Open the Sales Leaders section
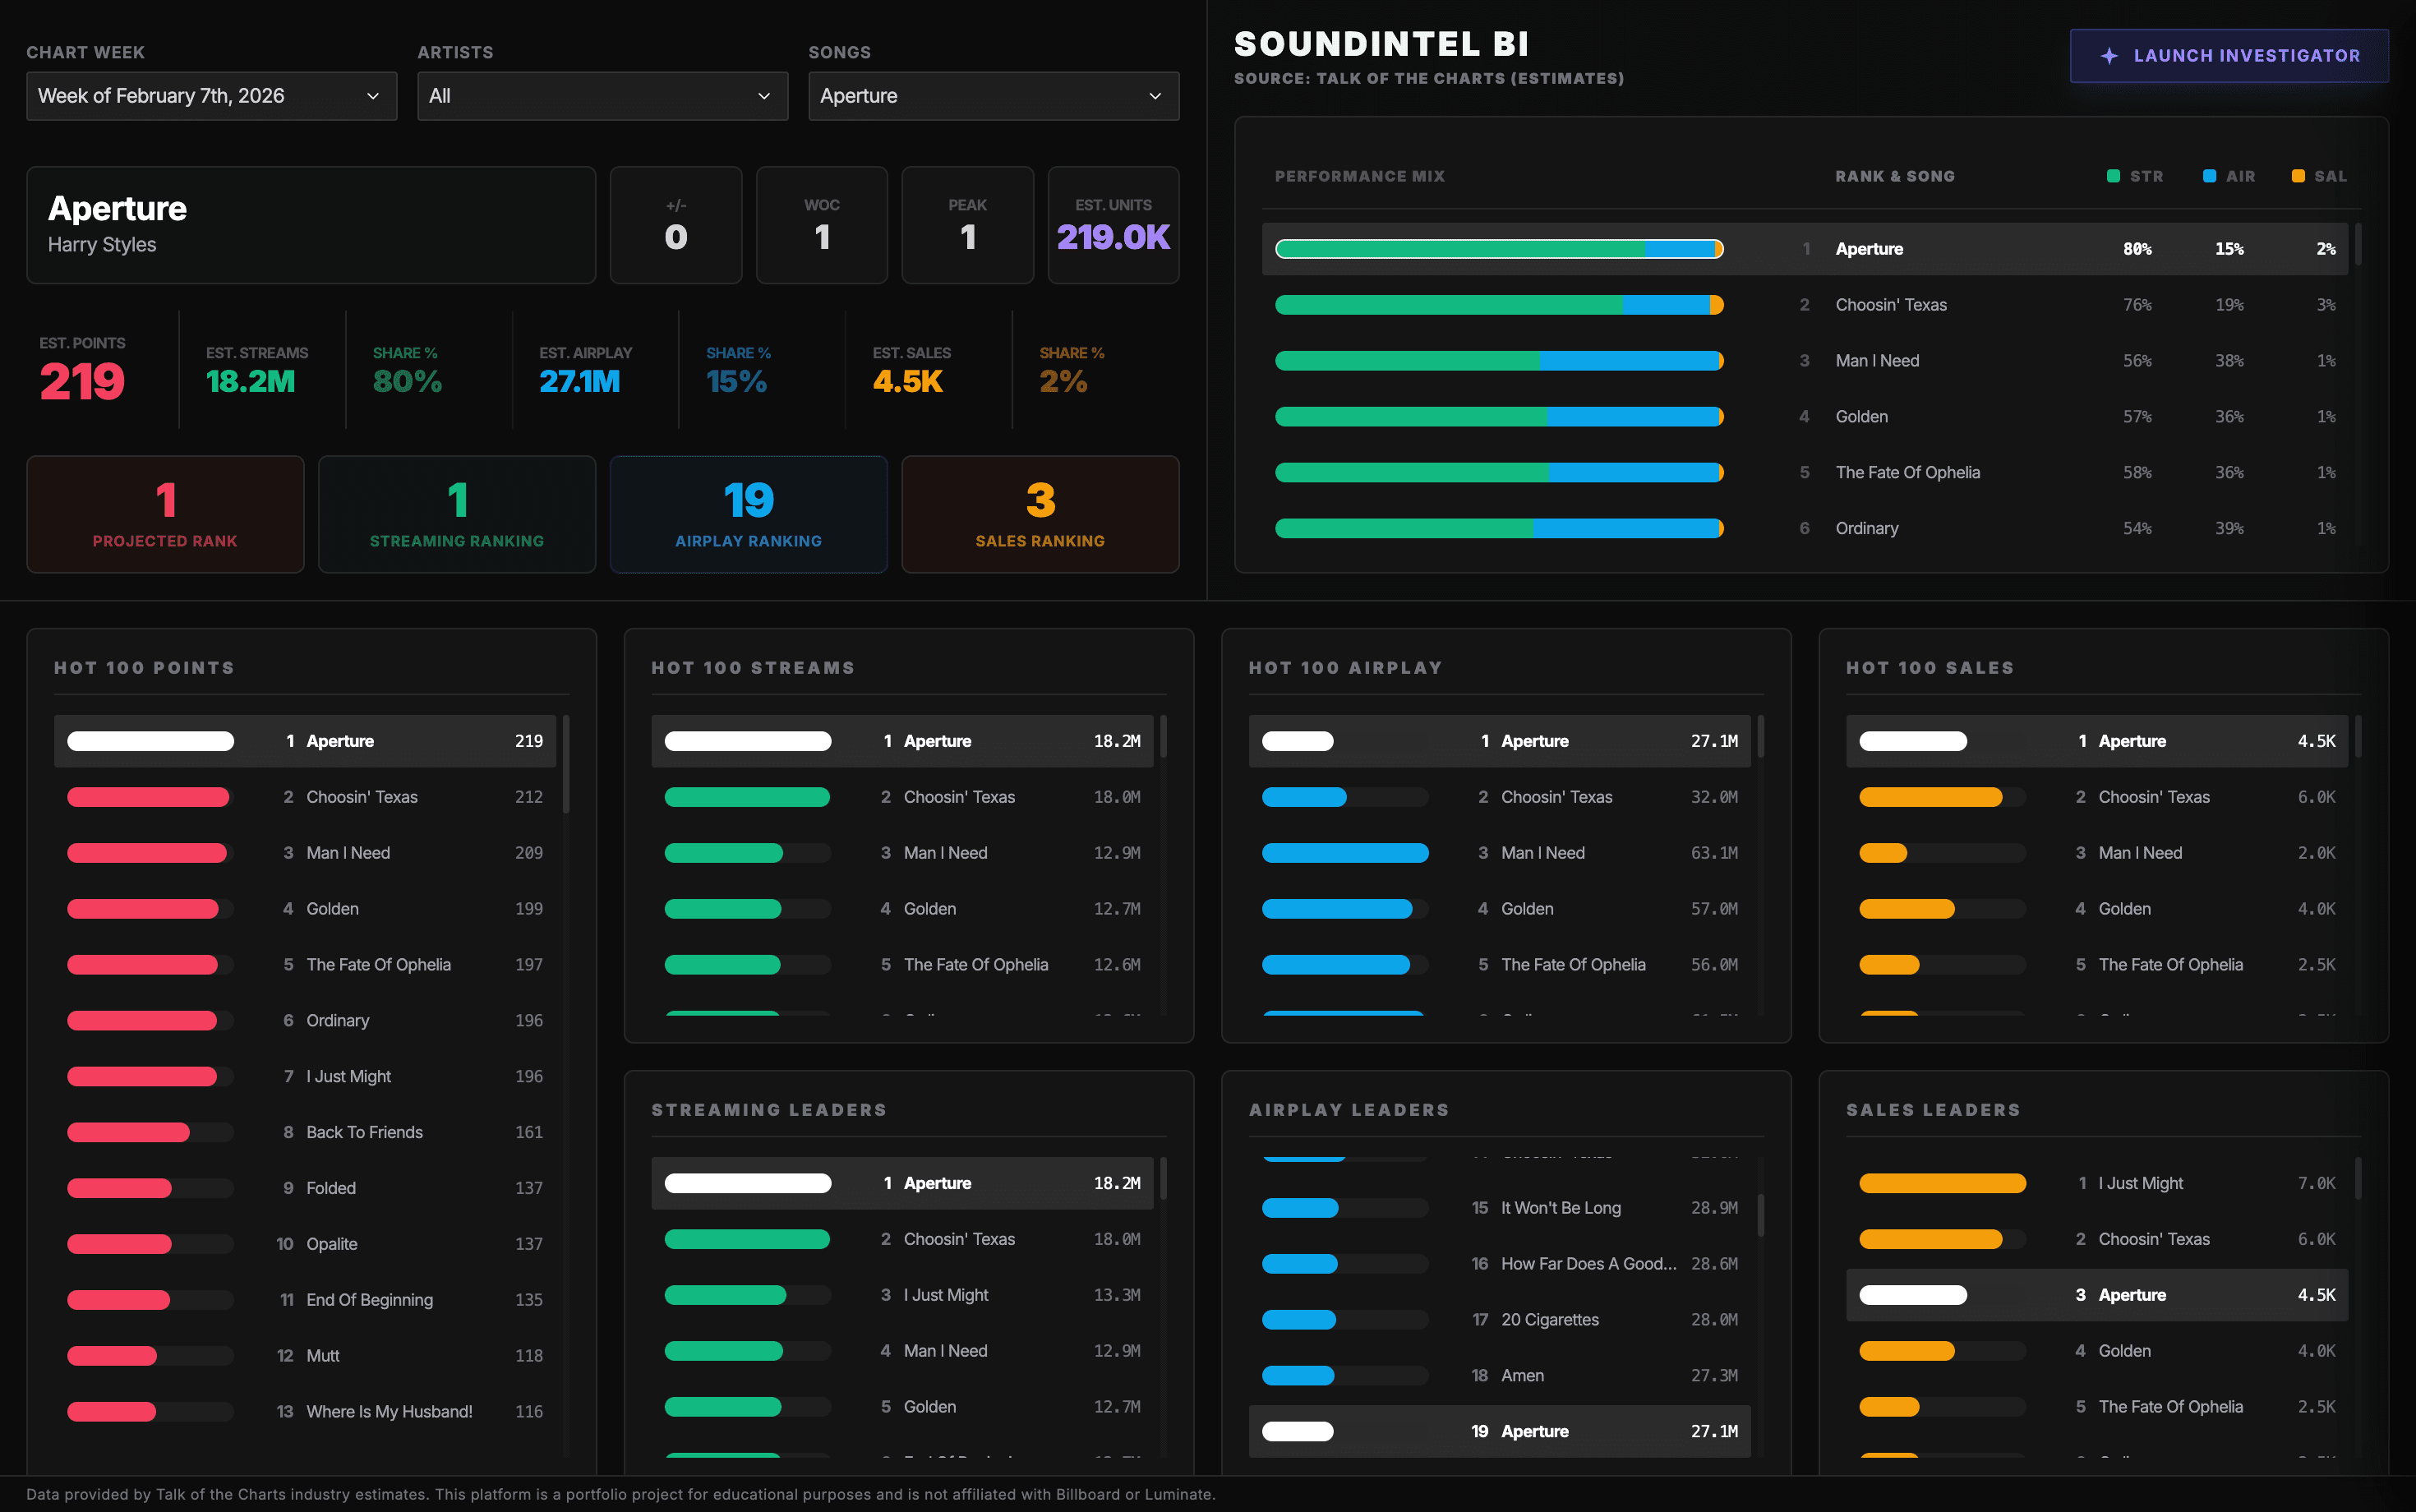Screen dimensions: 2416x1512 1932,1109
